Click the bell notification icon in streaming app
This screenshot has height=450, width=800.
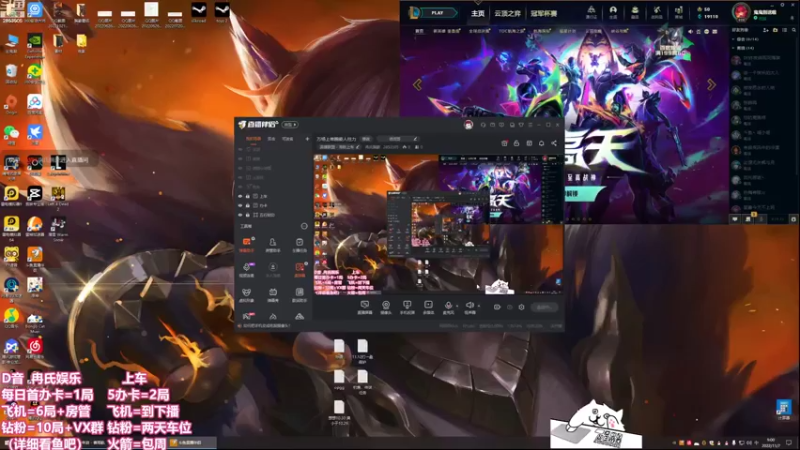pyautogui.click(x=541, y=143)
